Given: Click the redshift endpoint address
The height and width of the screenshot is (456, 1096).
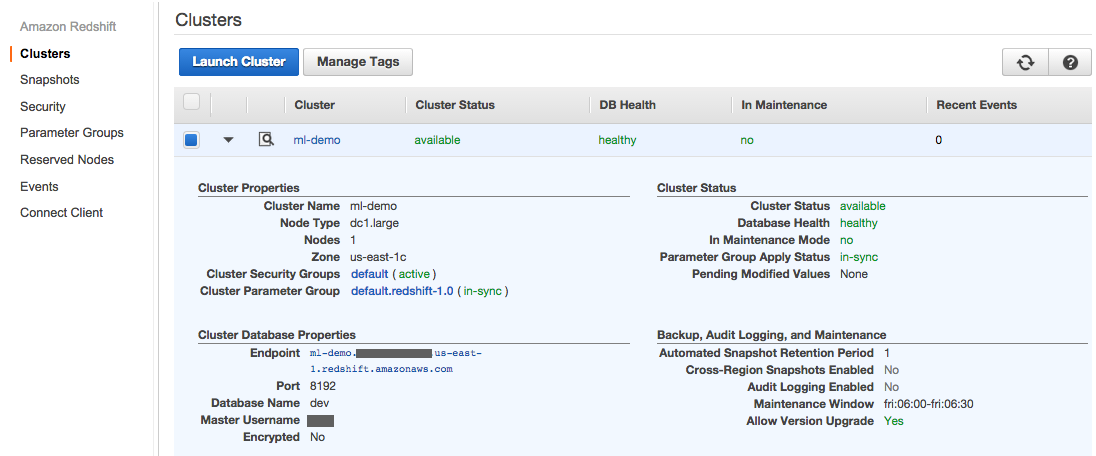Looking at the screenshot, I should pos(396,360).
